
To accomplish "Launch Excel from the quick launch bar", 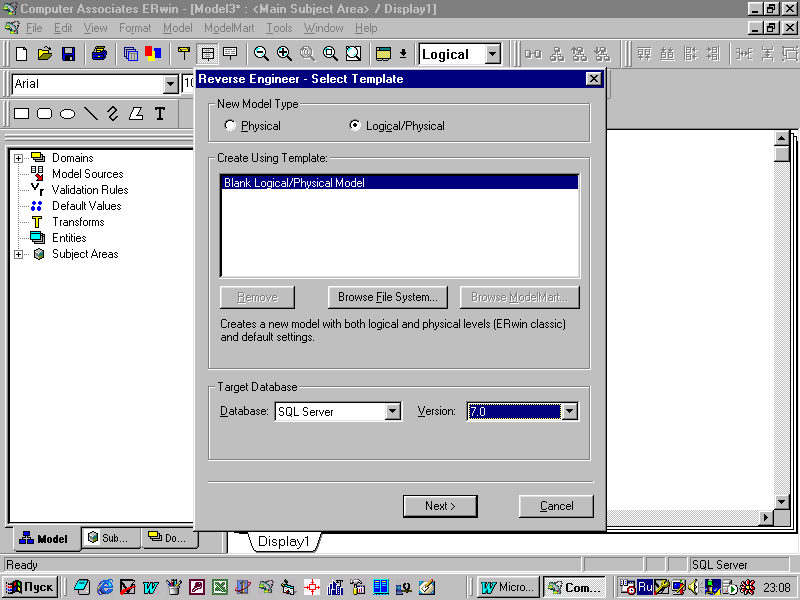I will point(220,587).
